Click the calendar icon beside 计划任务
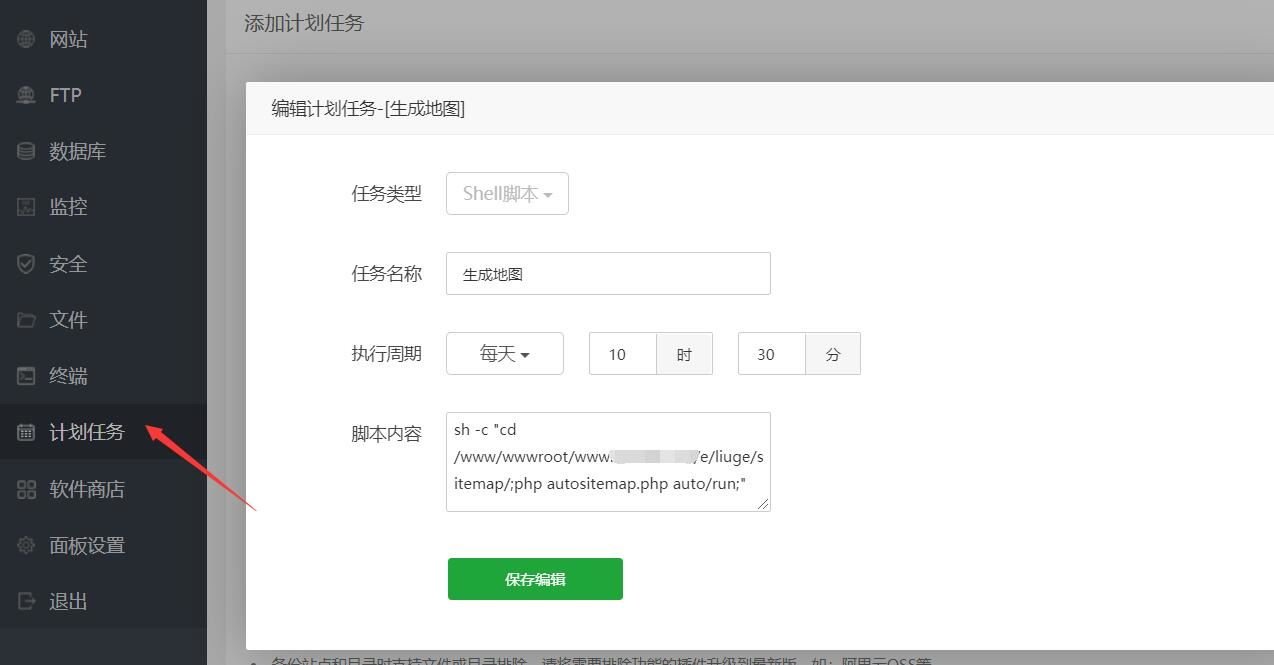Image resolution: width=1274 pixels, height=665 pixels. tap(27, 432)
